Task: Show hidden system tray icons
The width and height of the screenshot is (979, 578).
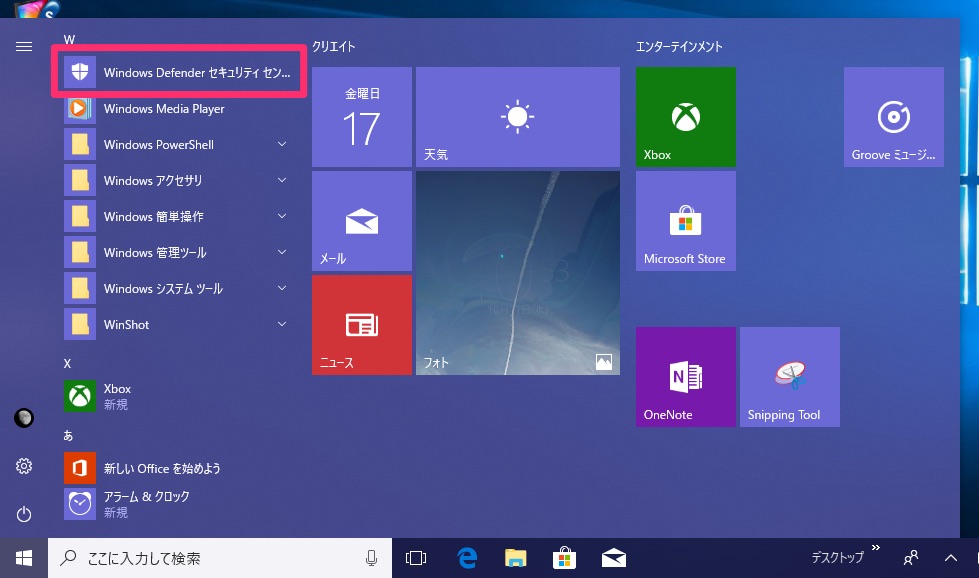Action: pos(951,558)
